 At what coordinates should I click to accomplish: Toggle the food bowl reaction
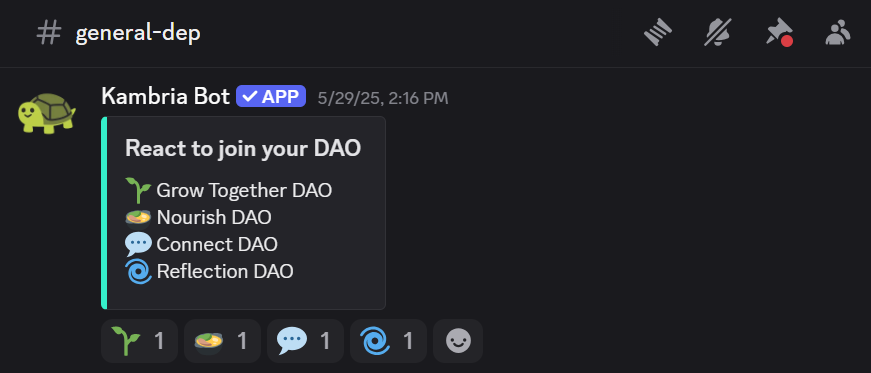[x=222, y=341]
